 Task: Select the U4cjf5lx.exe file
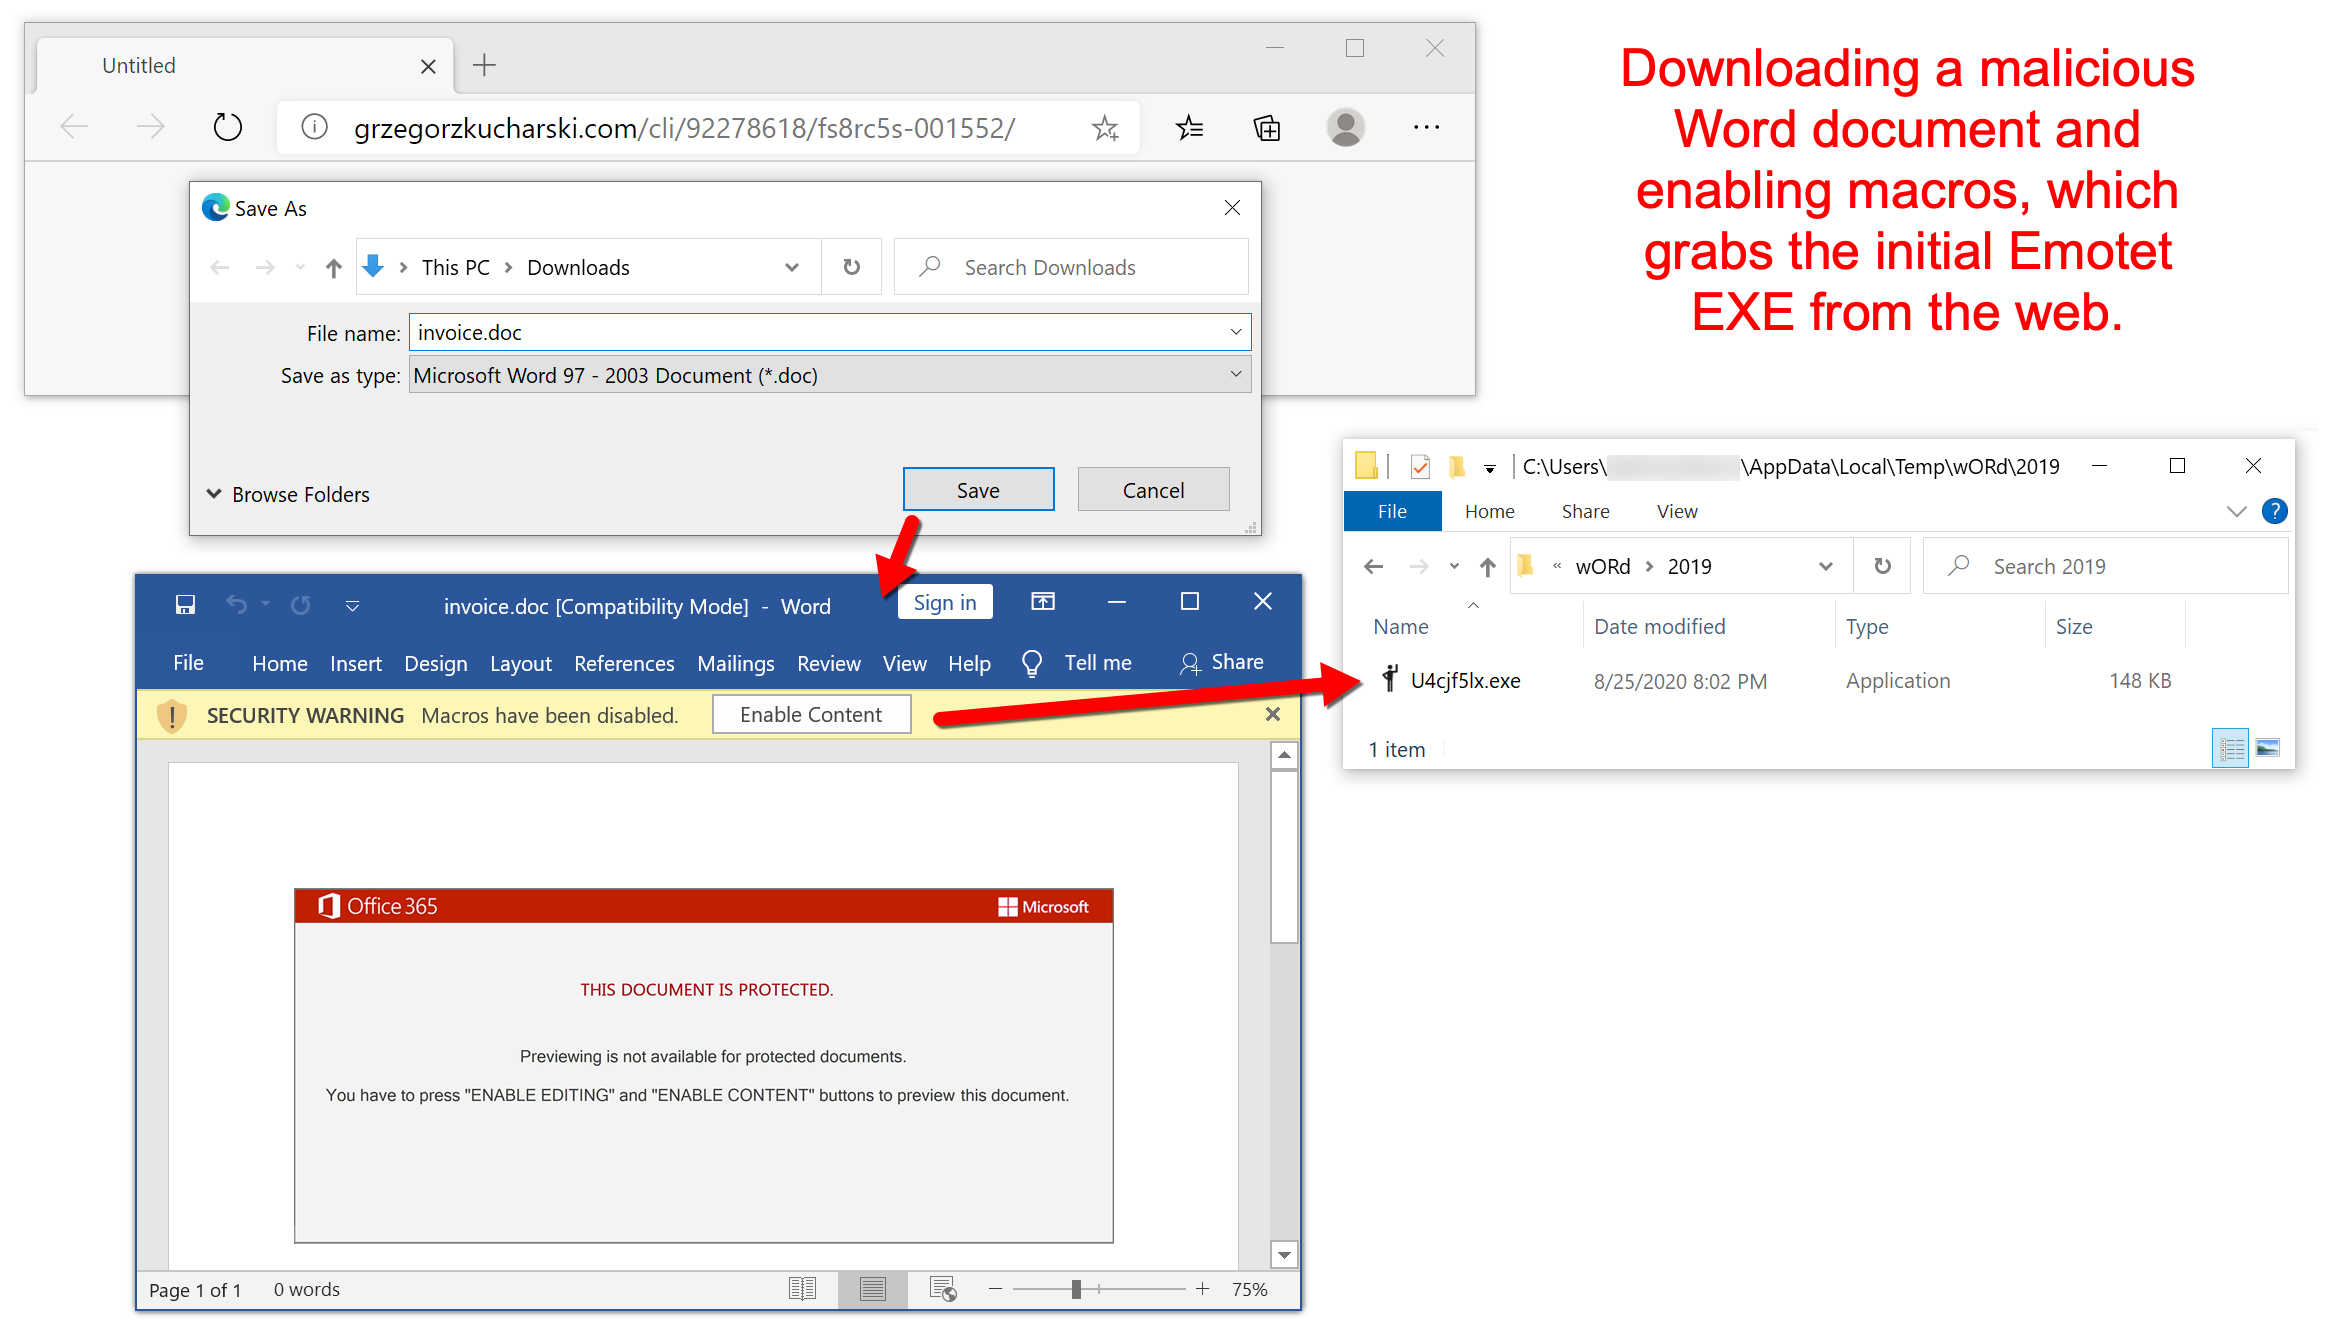click(1465, 680)
